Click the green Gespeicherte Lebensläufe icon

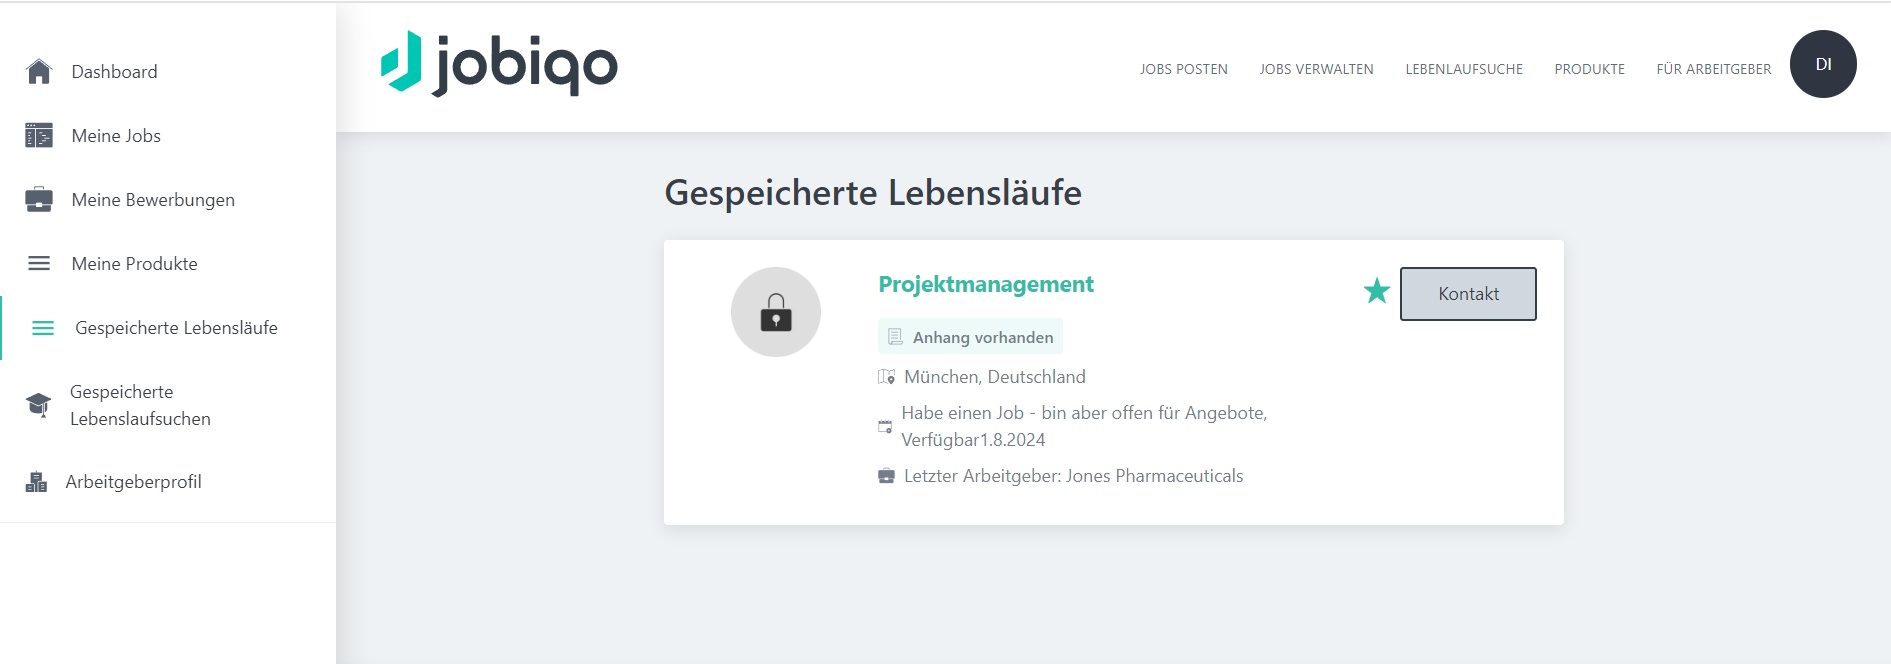[43, 328]
